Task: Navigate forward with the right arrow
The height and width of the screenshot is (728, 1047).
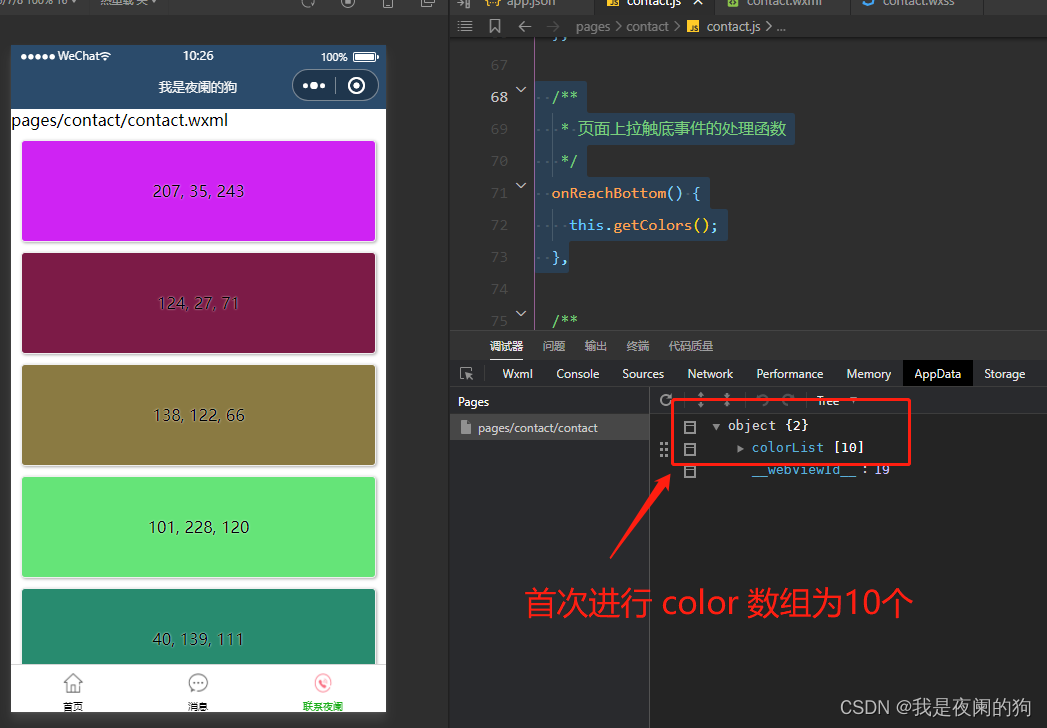Action: (x=553, y=26)
